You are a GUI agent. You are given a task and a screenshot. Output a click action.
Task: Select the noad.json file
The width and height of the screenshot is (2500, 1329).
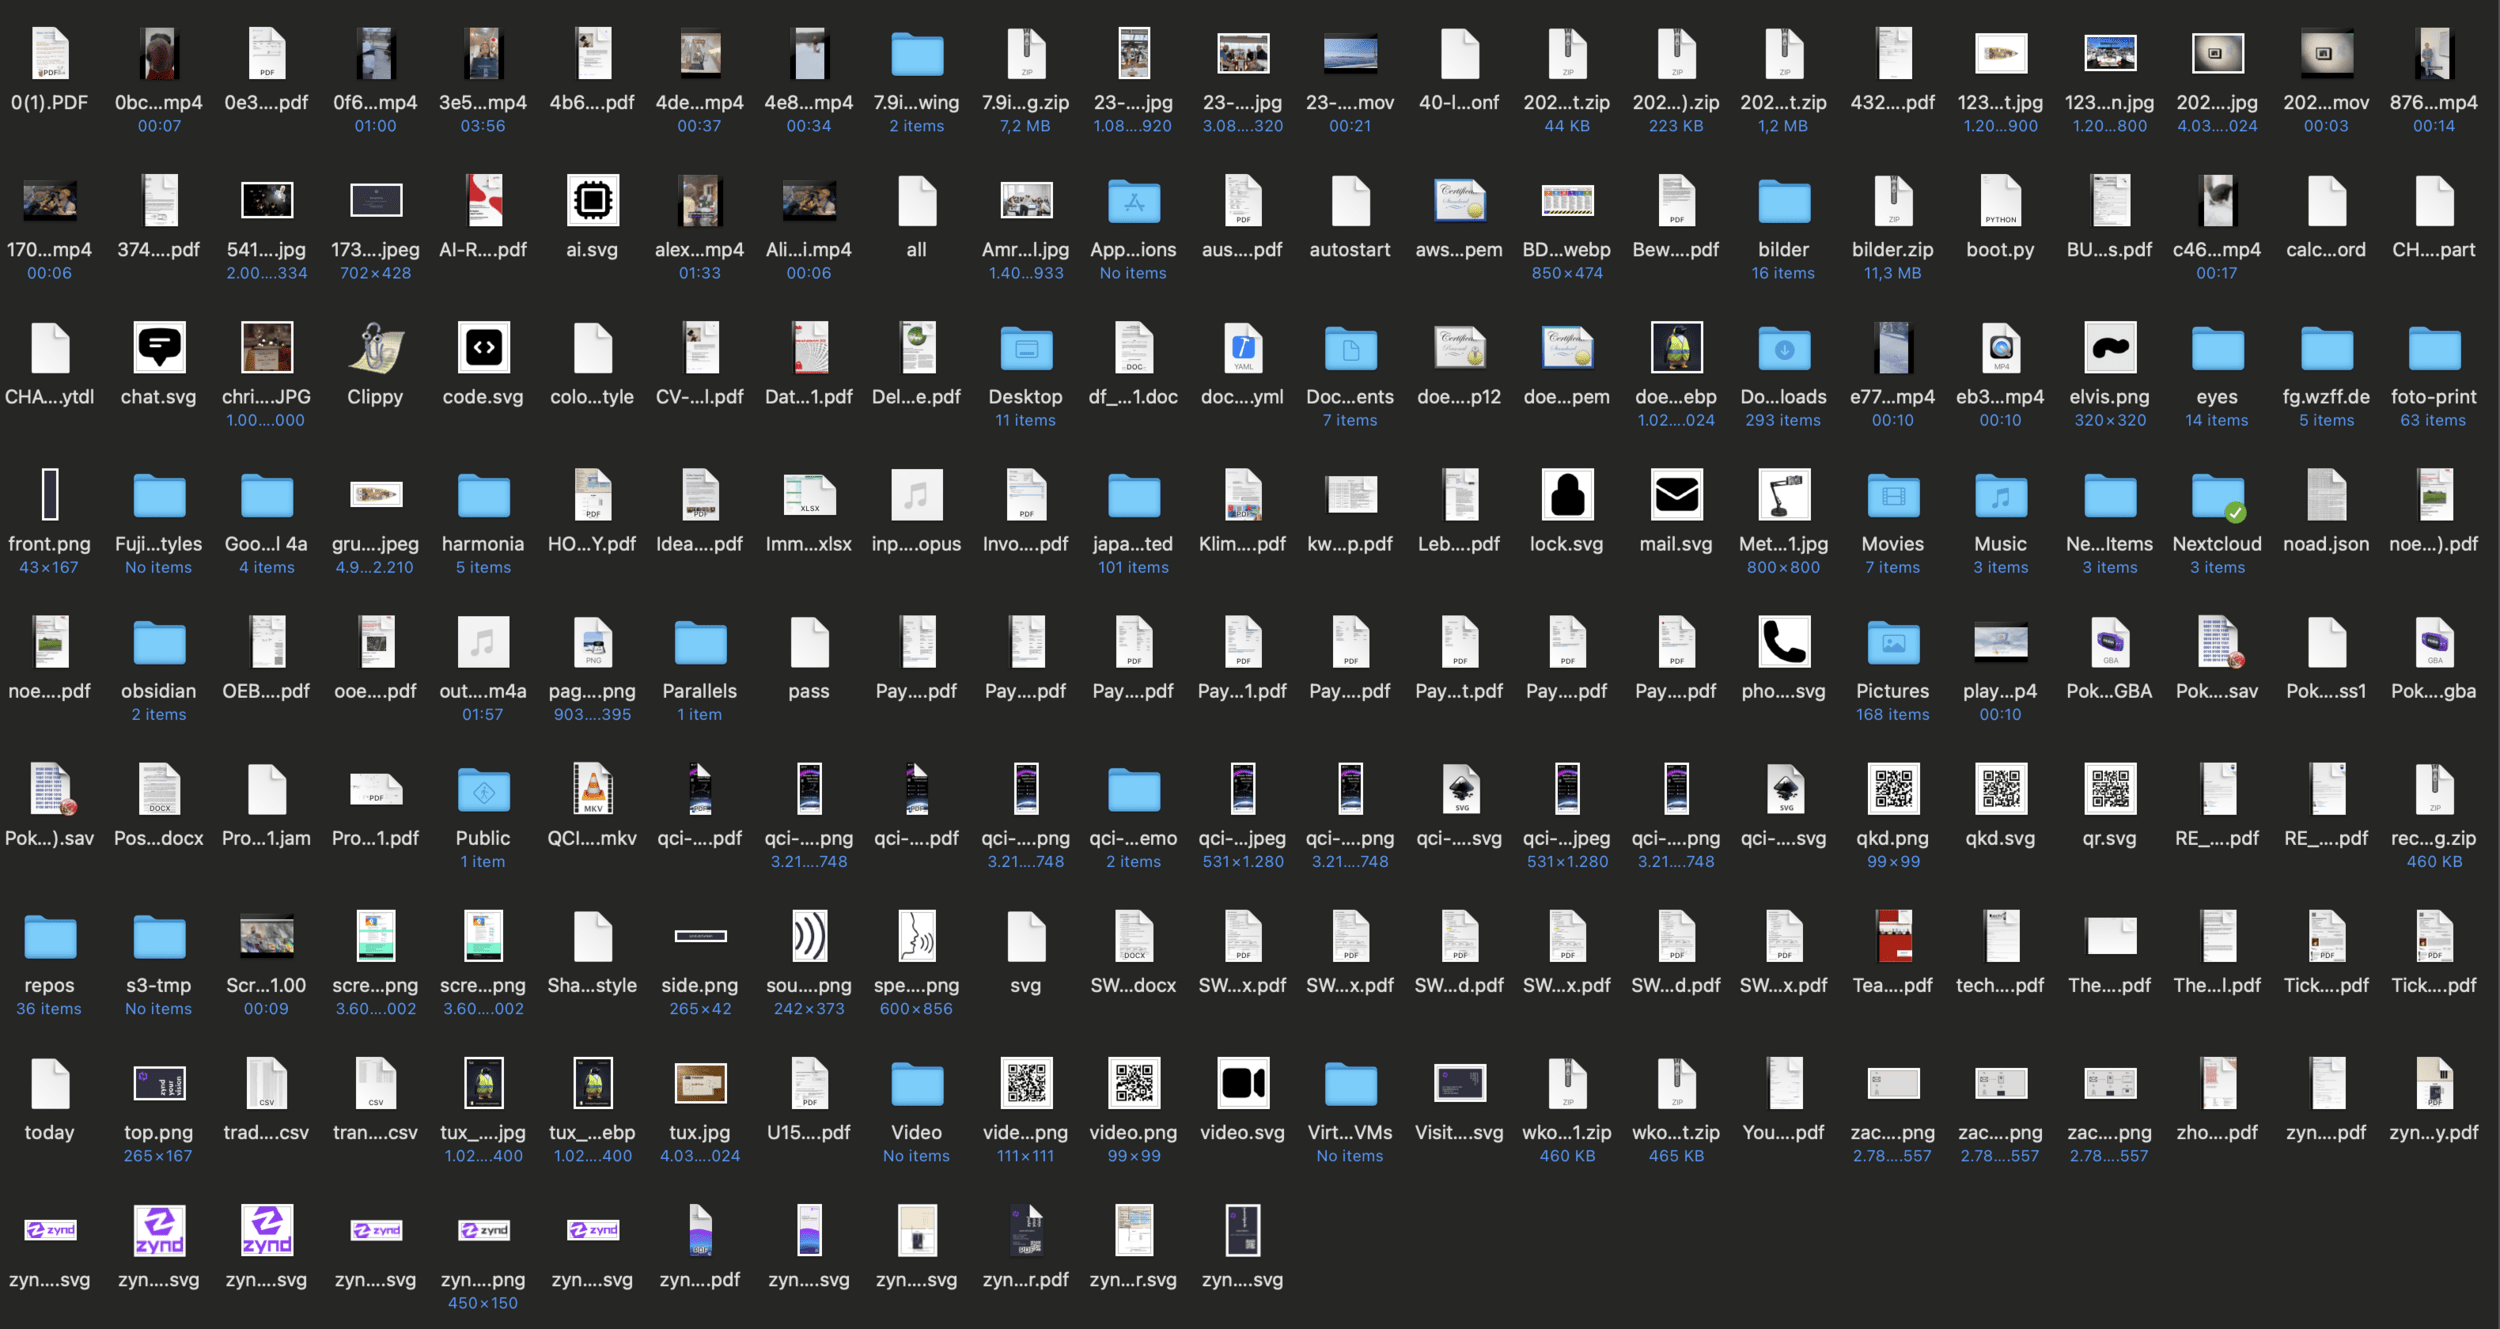pyautogui.click(x=2326, y=496)
